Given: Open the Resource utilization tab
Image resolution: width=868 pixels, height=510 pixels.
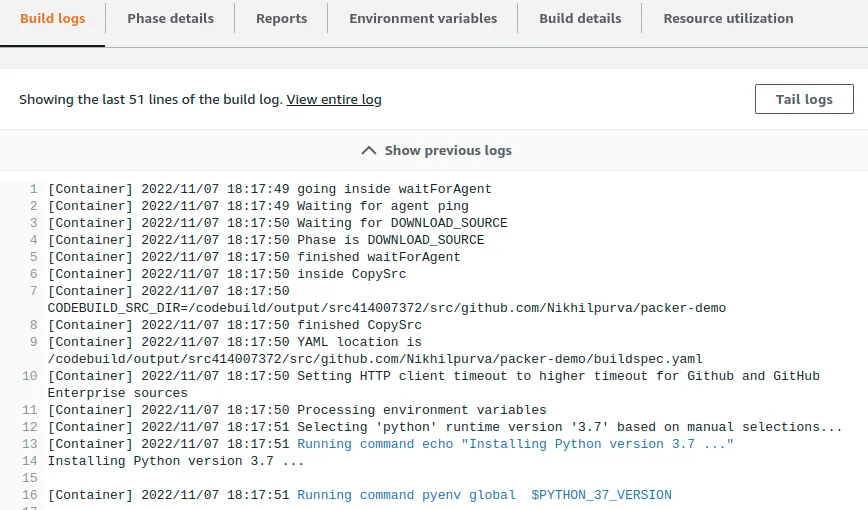Looking at the screenshot, I should [x=728, y=19].
